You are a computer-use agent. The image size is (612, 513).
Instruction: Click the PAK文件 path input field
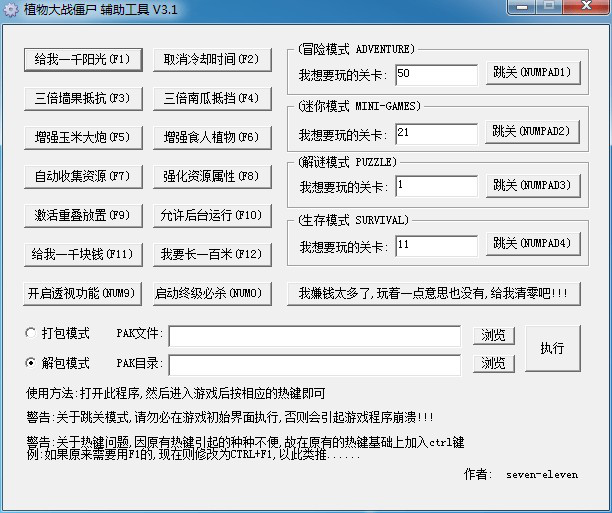315,336
